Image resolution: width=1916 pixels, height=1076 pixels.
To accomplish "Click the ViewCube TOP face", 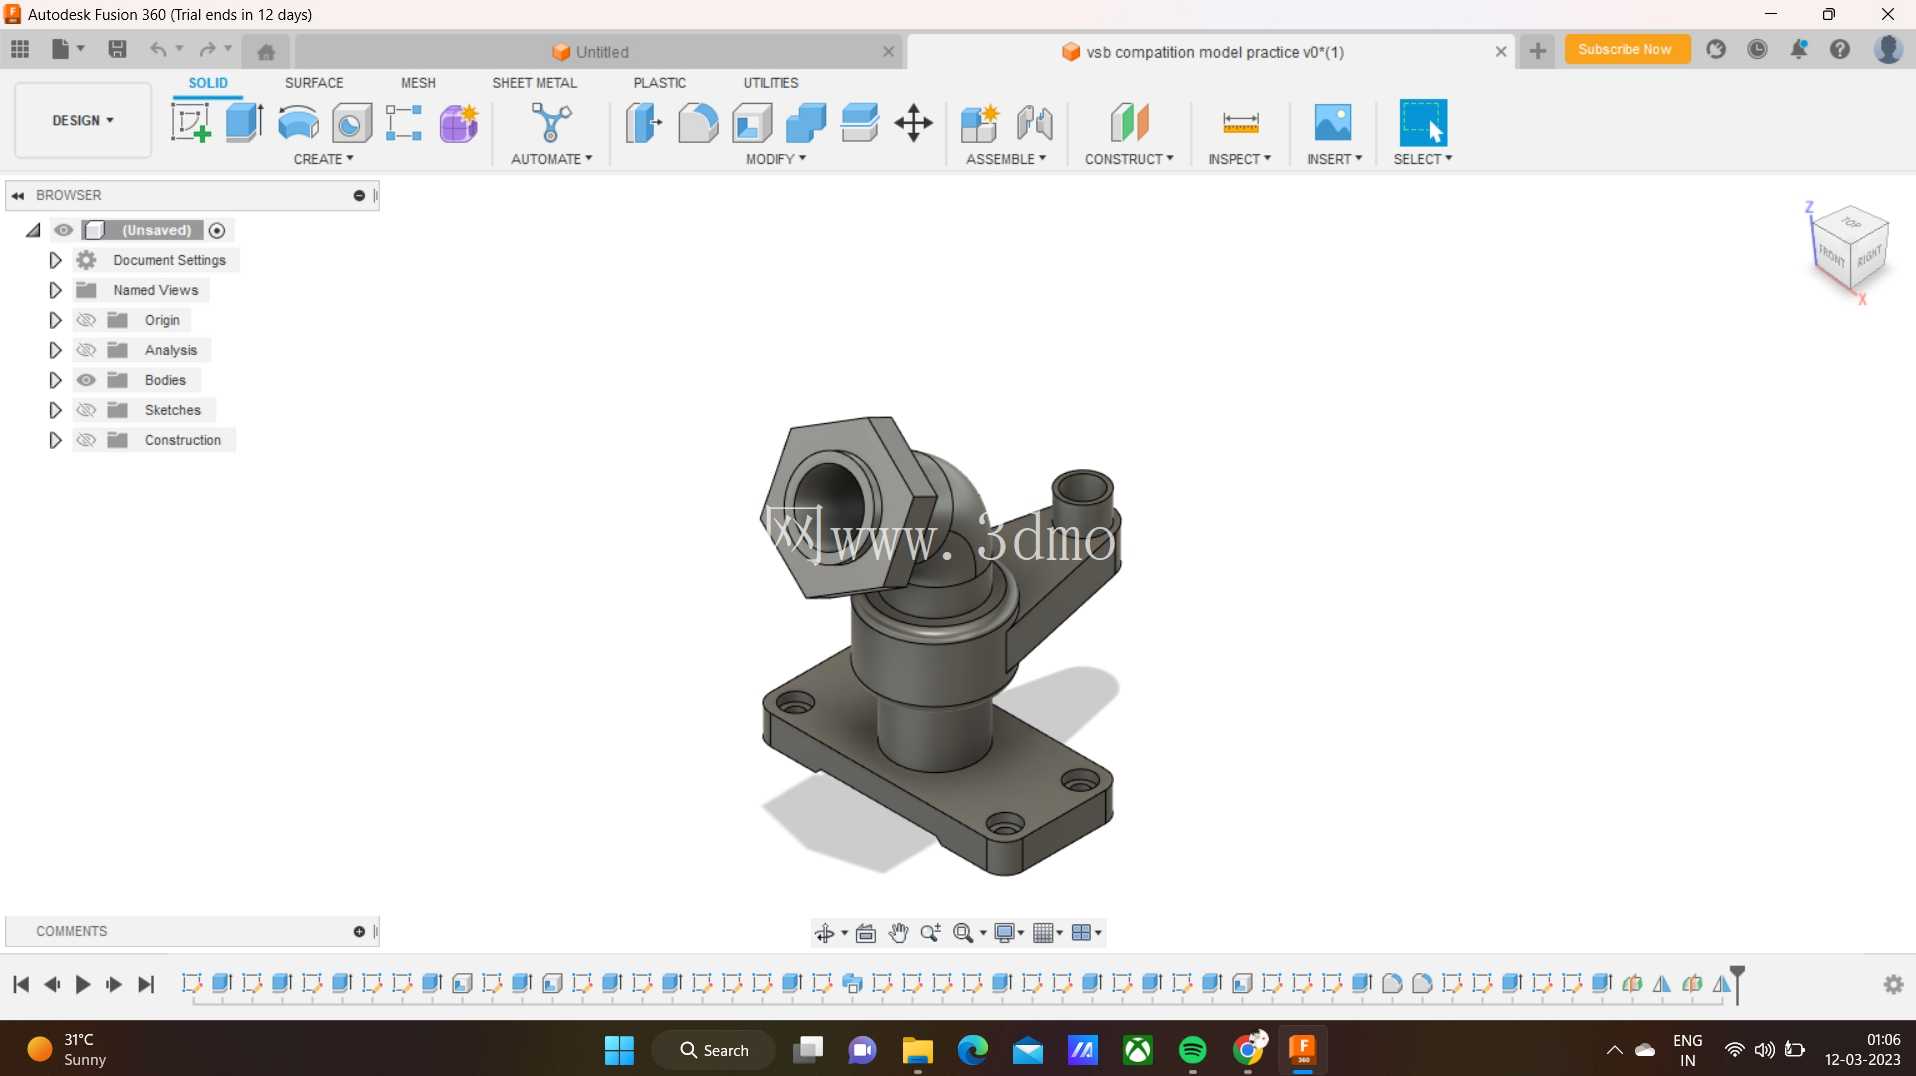I will 1851,222.
